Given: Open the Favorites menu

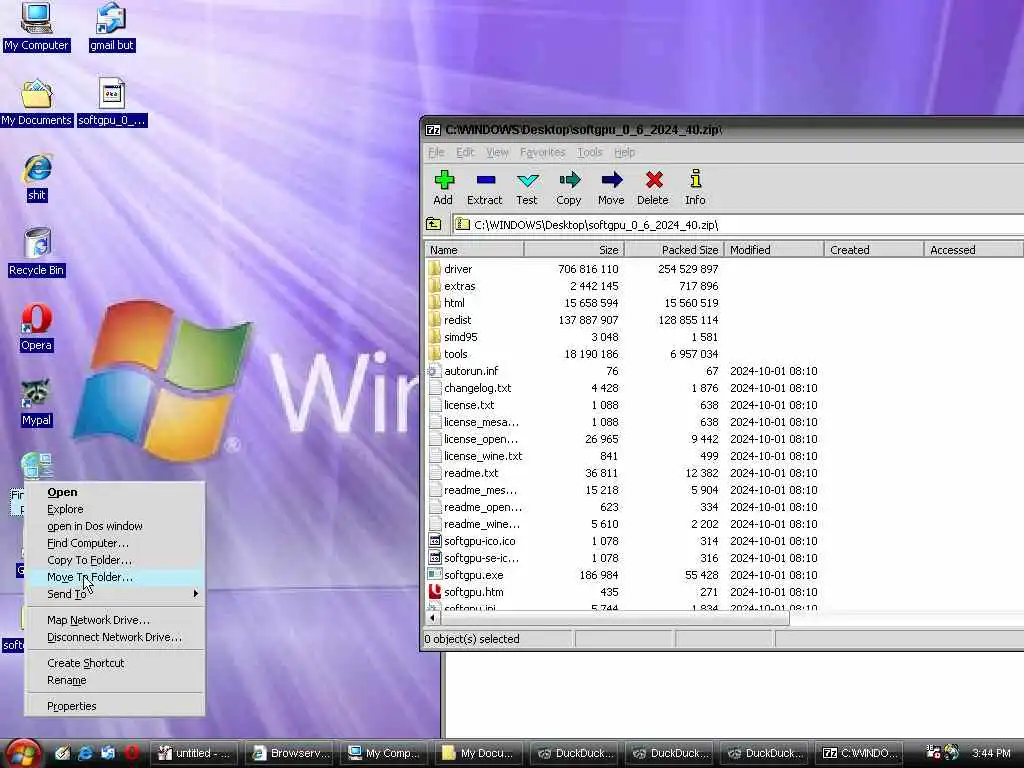Looking at the screenshot, I should point(542,152).
